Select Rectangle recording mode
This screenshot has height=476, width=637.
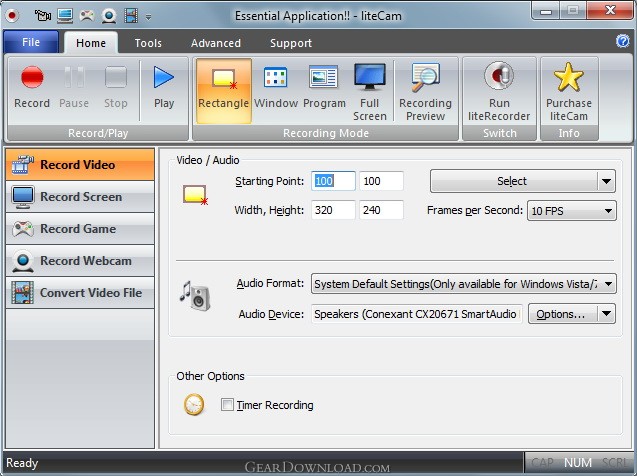[x=223, y=90]
